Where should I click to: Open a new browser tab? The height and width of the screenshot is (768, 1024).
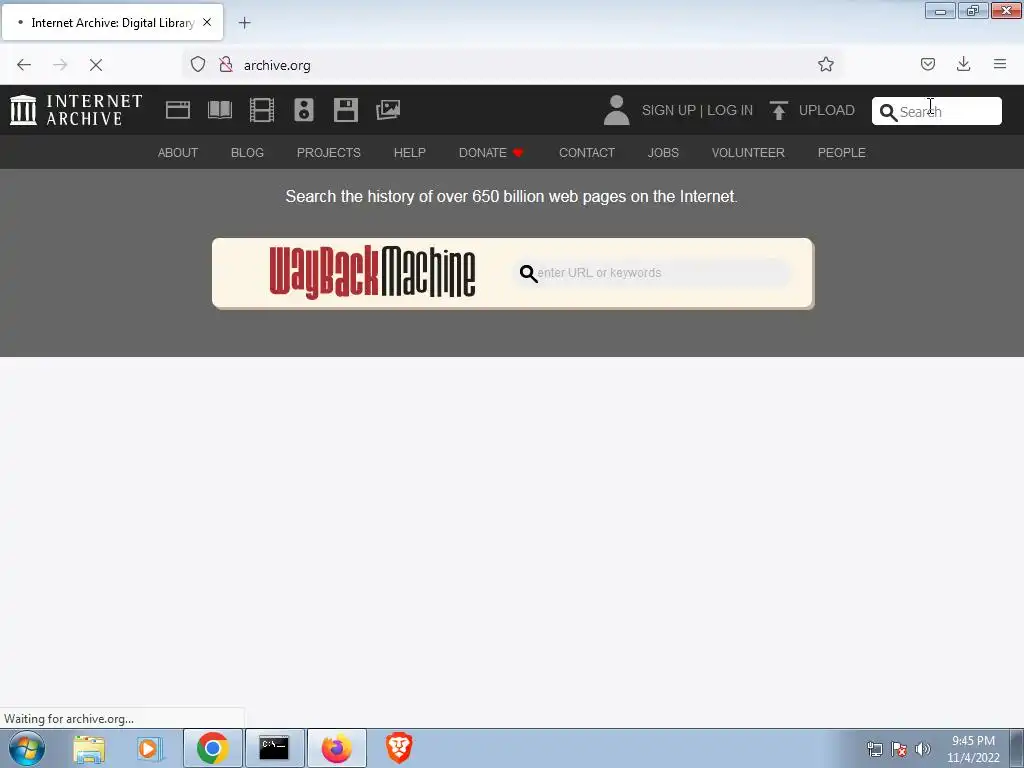(x=244, y=23)
